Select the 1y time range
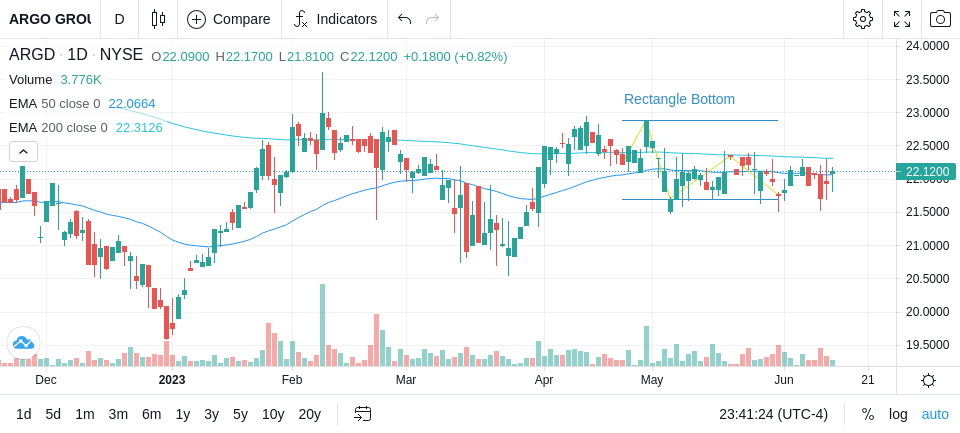 pyautogui.click(x=182, y=415)
